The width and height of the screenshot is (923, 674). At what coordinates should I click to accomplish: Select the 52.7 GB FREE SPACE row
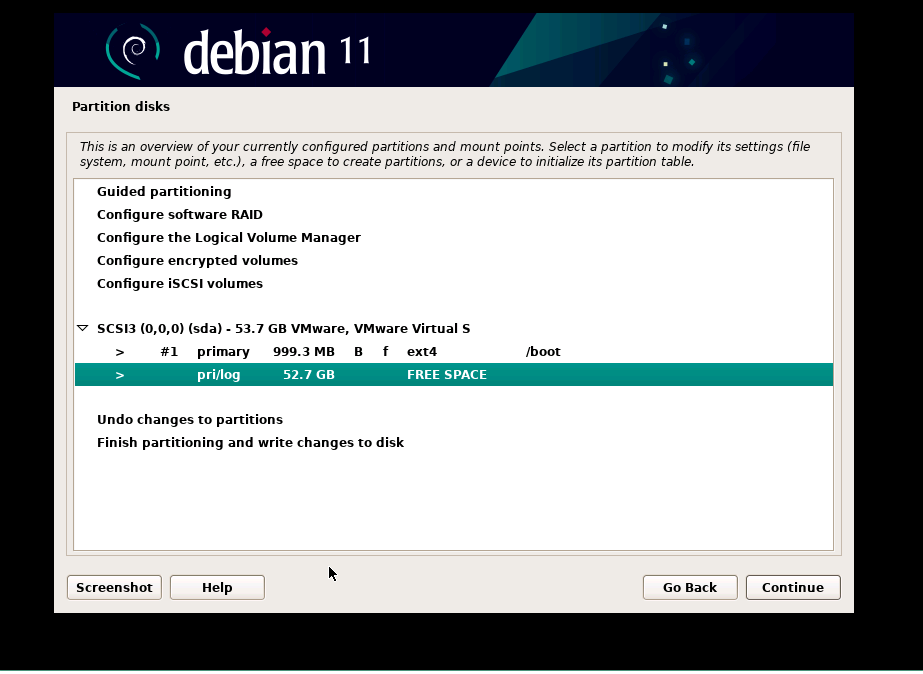click(x=454, y=374)
